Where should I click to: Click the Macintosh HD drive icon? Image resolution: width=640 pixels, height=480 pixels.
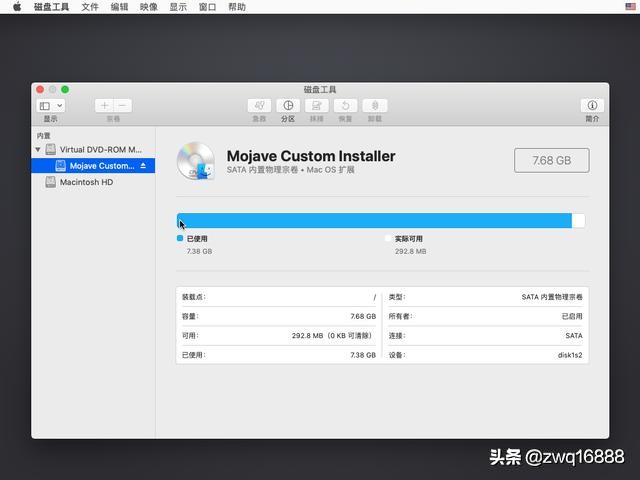[51, 182]
